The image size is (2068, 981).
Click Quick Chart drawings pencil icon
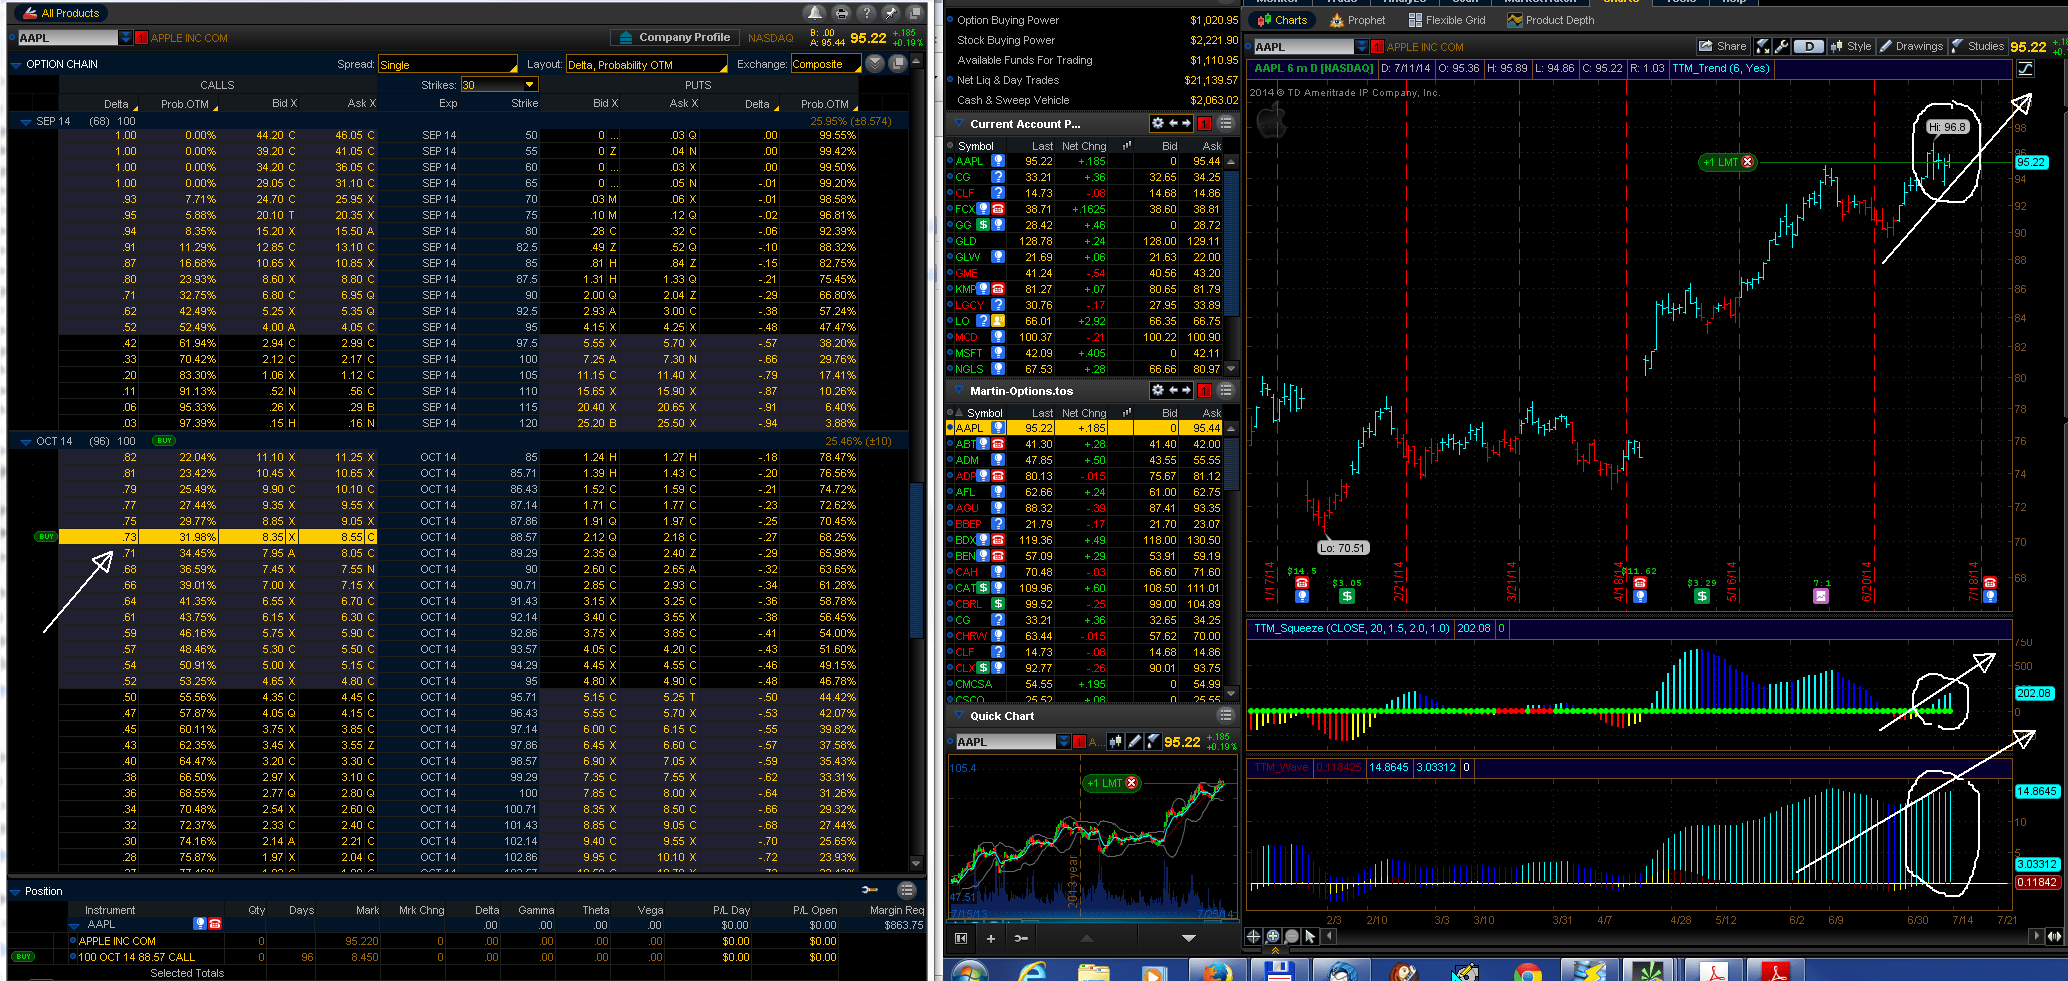pos(1134,741)
